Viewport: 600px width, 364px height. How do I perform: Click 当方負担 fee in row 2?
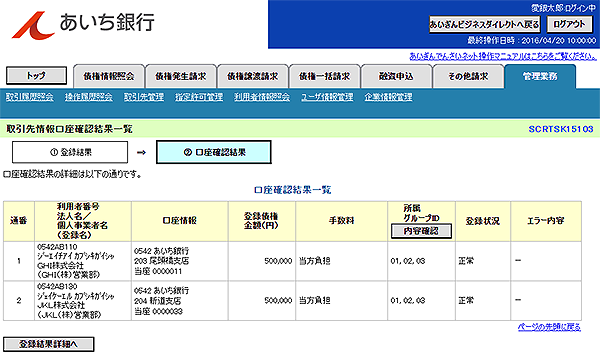[315, 301]
